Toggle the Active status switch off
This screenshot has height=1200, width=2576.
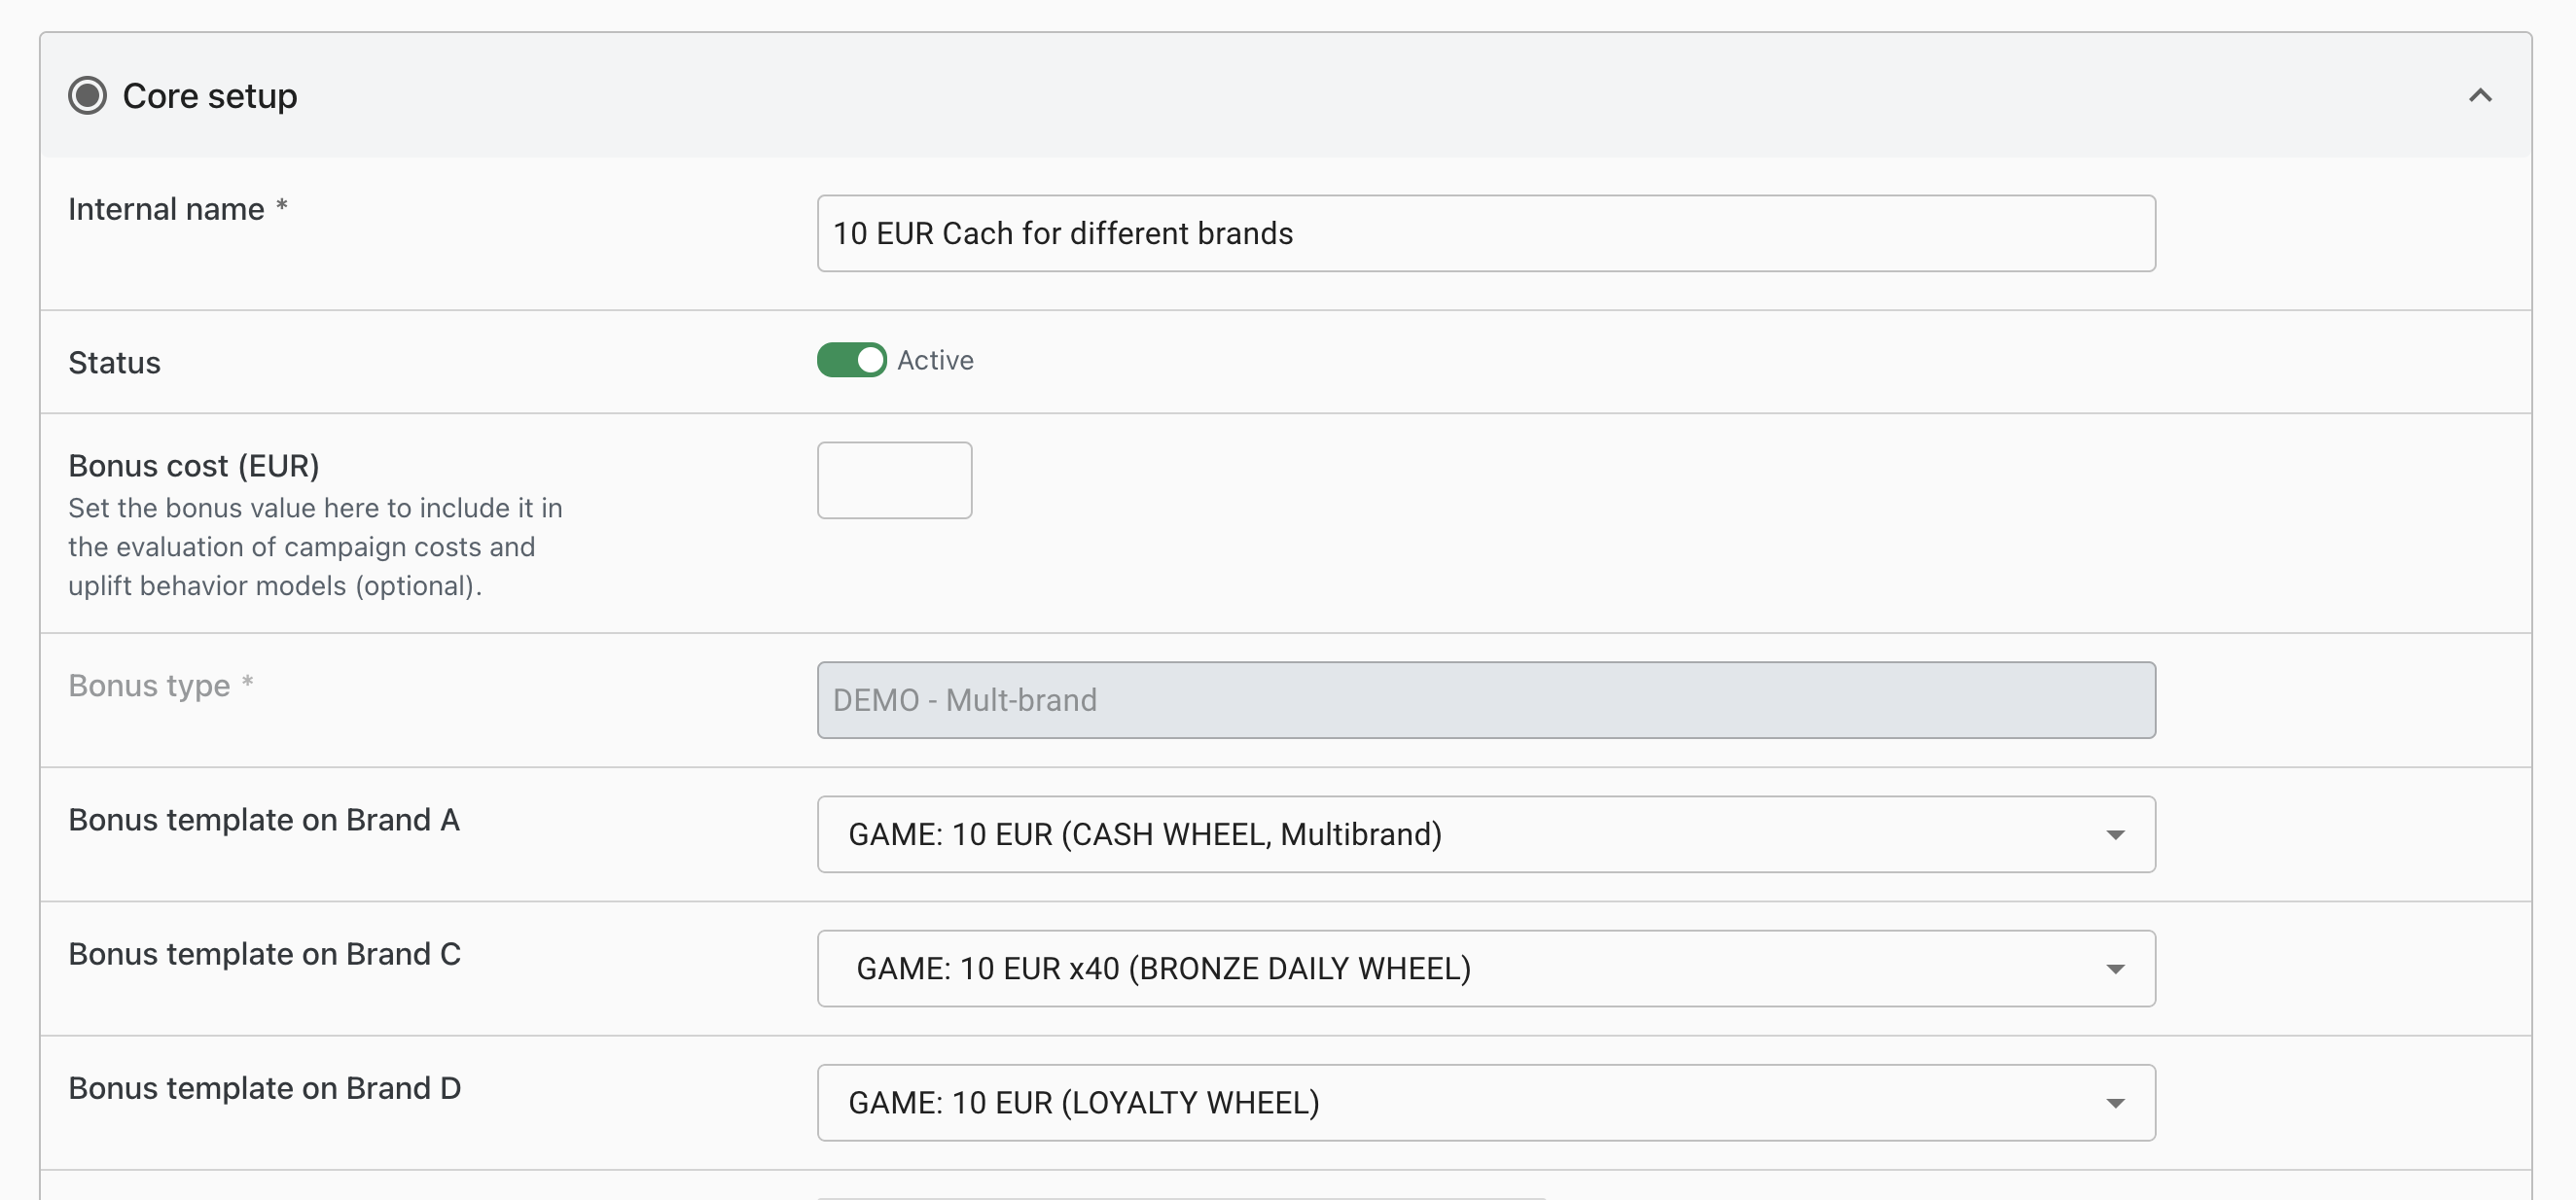(851, 360)
